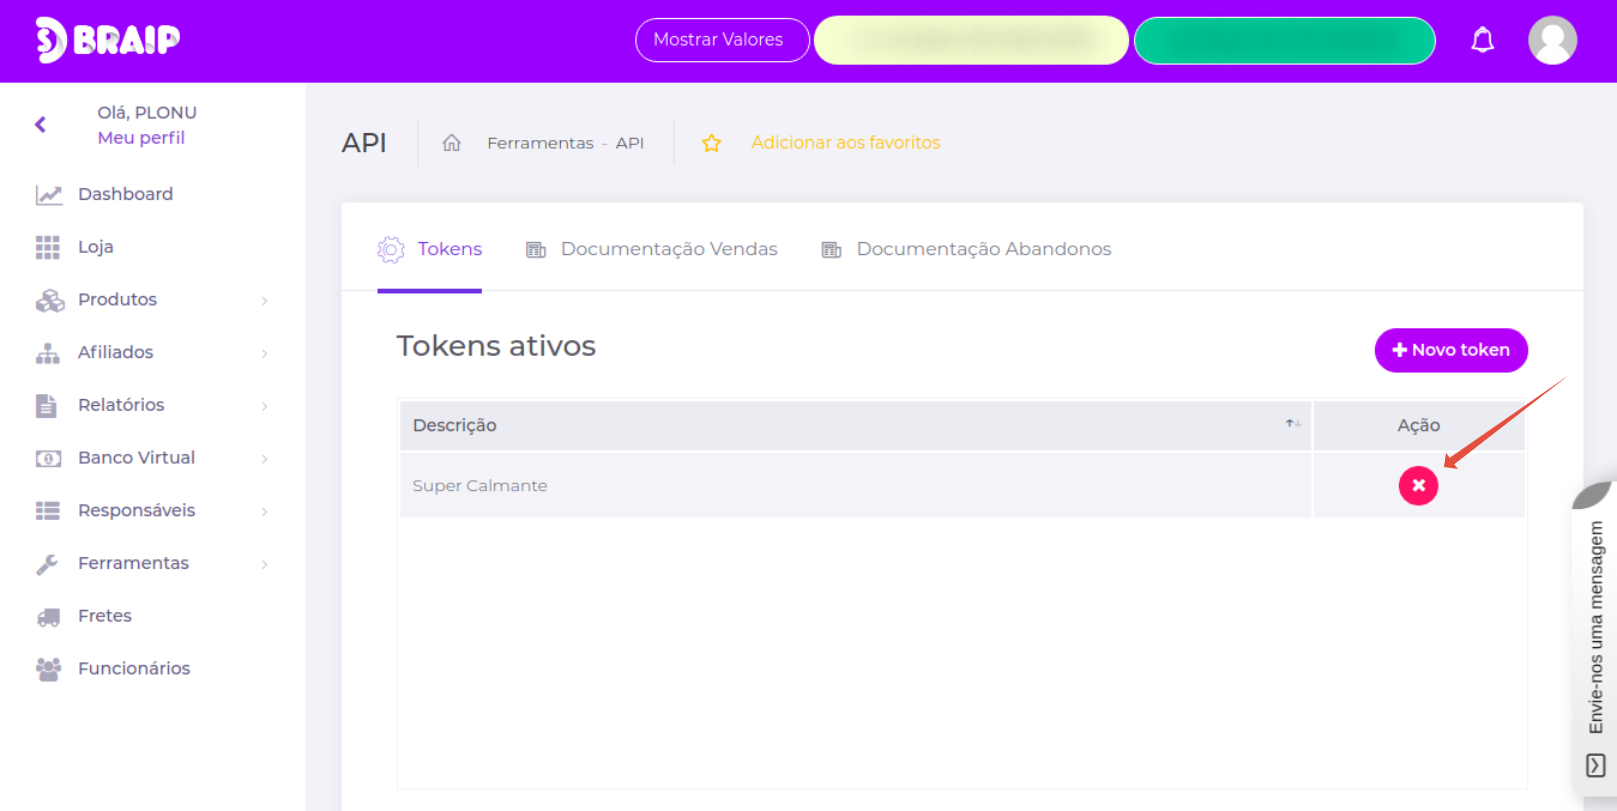
Task: Click the Produtos boxes icon
Action: coord(49,300)
